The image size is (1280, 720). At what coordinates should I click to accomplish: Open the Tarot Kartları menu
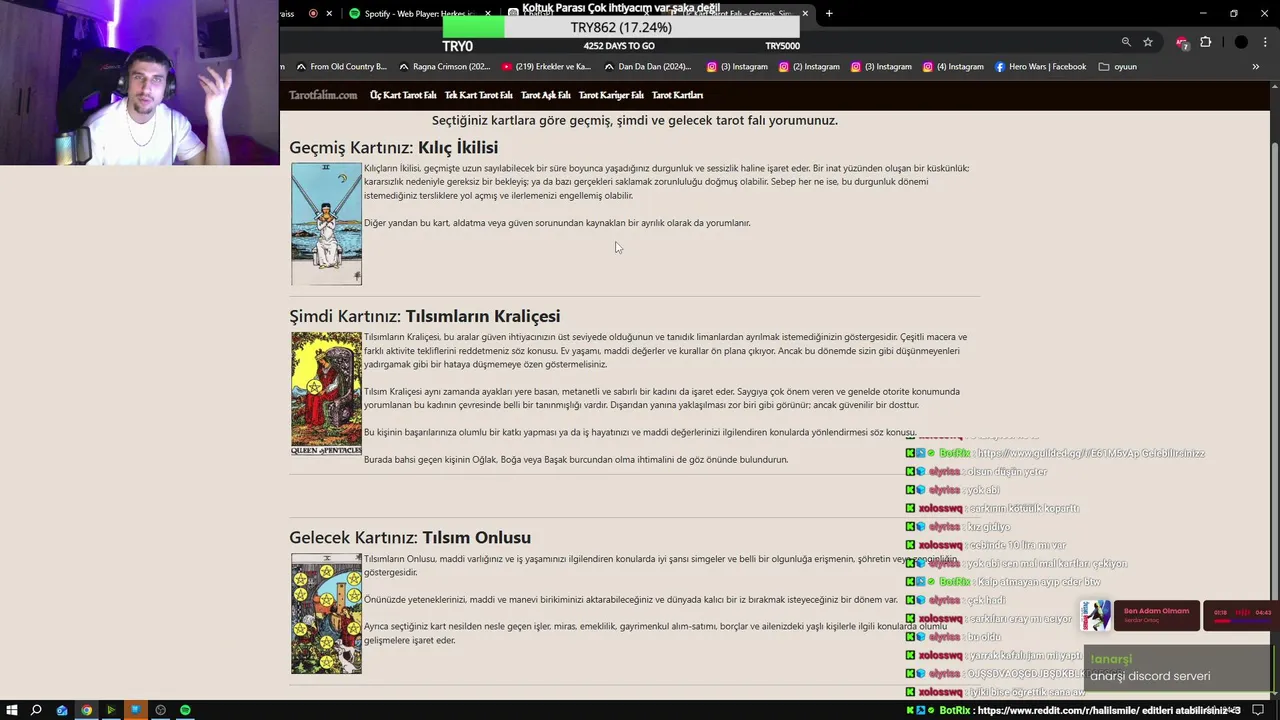pos(678,95)
